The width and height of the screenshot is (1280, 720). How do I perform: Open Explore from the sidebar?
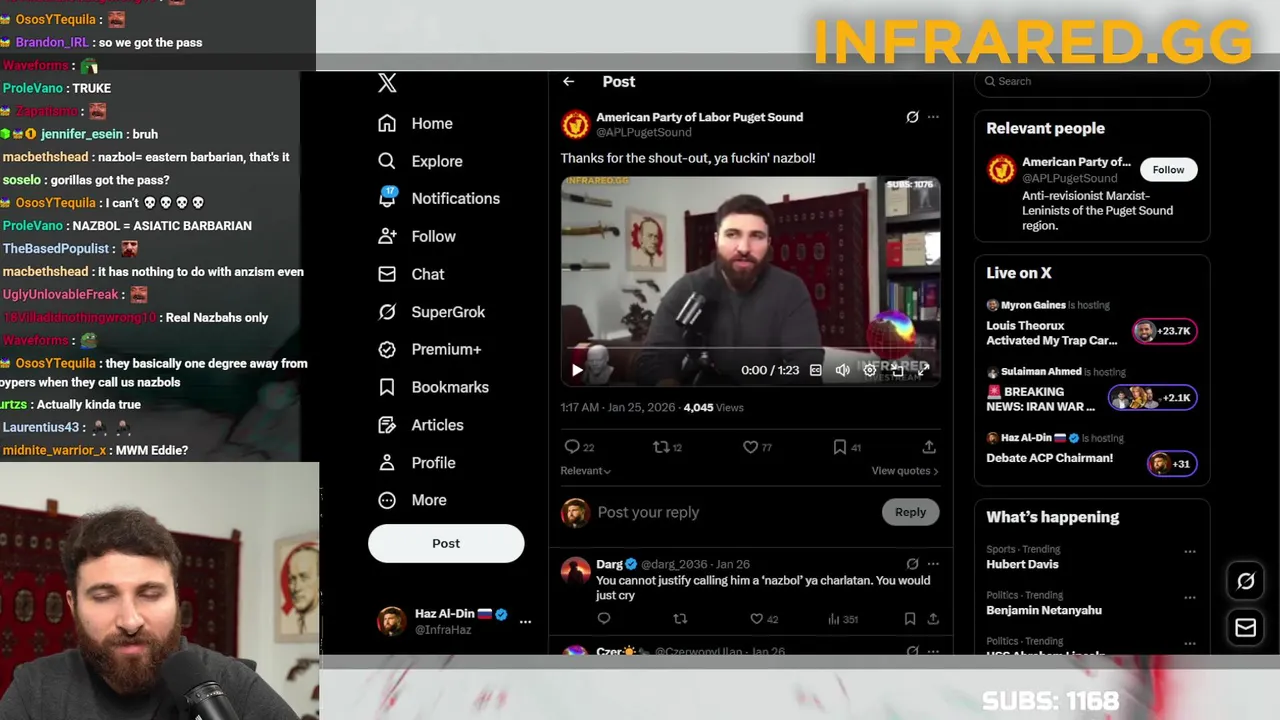pos(420,161)
